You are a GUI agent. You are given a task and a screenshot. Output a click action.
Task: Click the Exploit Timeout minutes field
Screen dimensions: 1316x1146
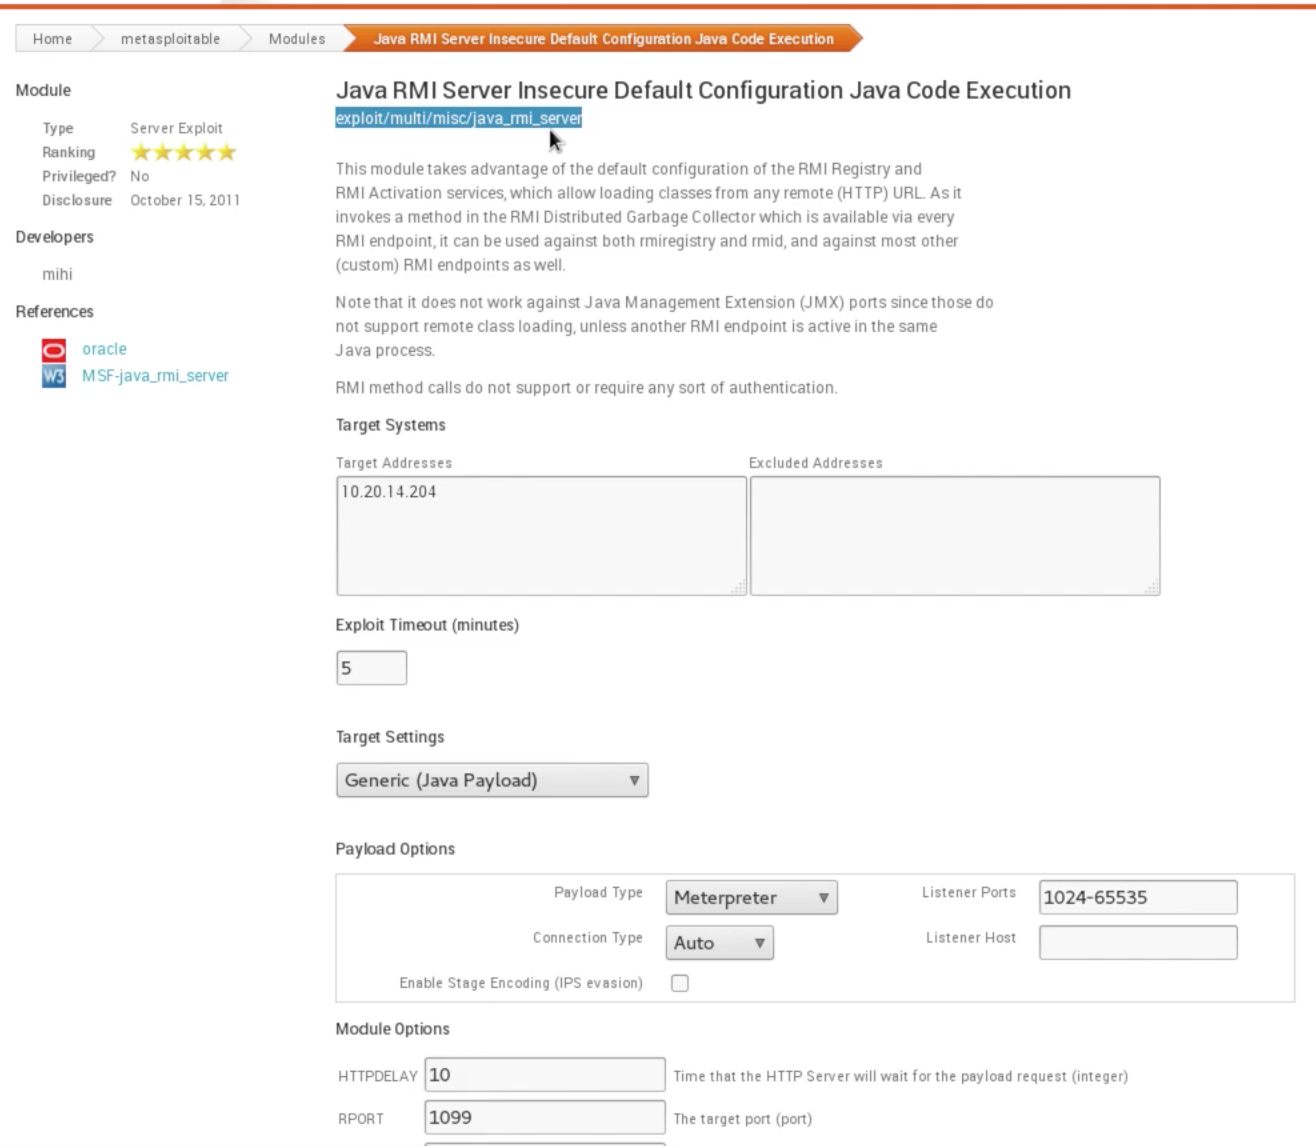[372, 668]
